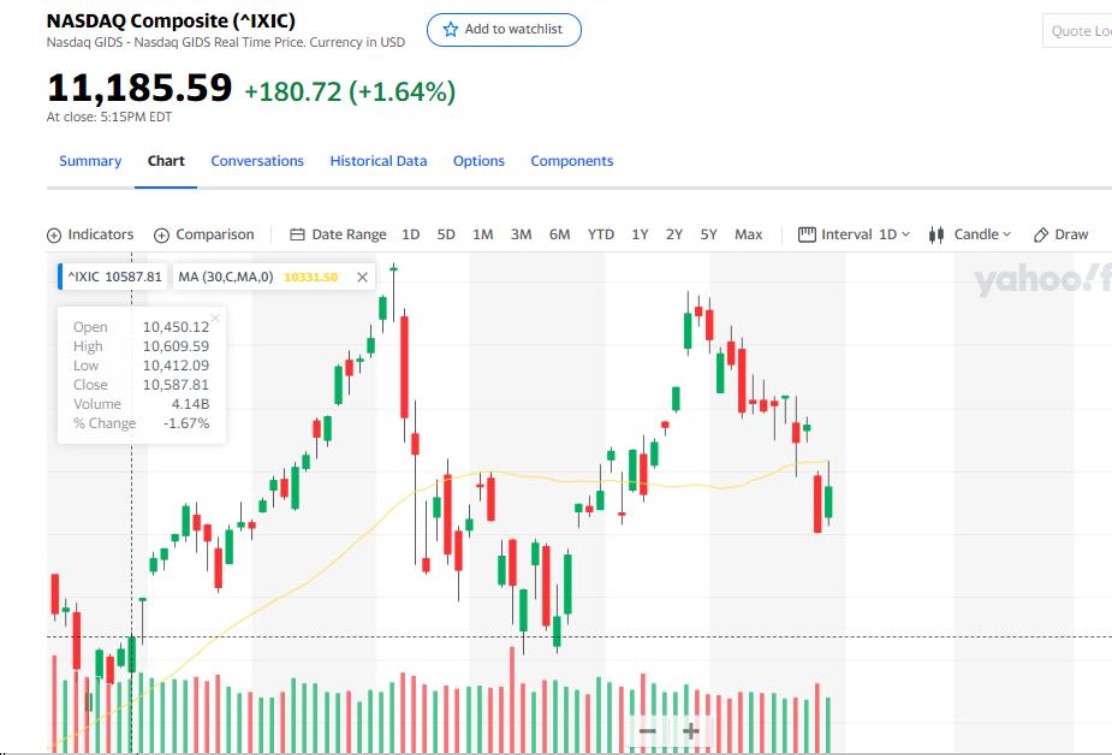This screenshot has width=1112, height=755.
Task: Click the Low value 10,412.09
Action: coord(176,365)
